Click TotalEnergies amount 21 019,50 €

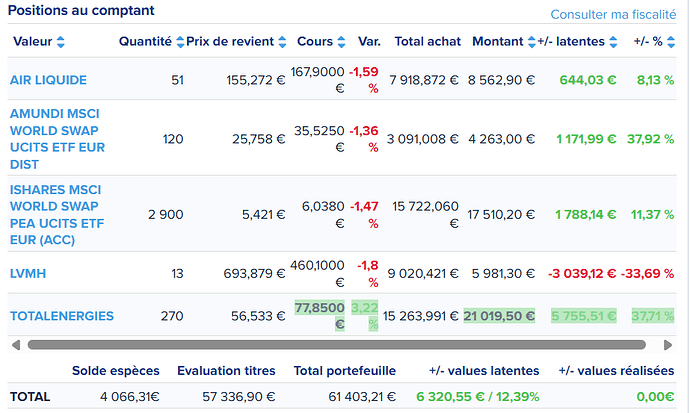(500, 316)
